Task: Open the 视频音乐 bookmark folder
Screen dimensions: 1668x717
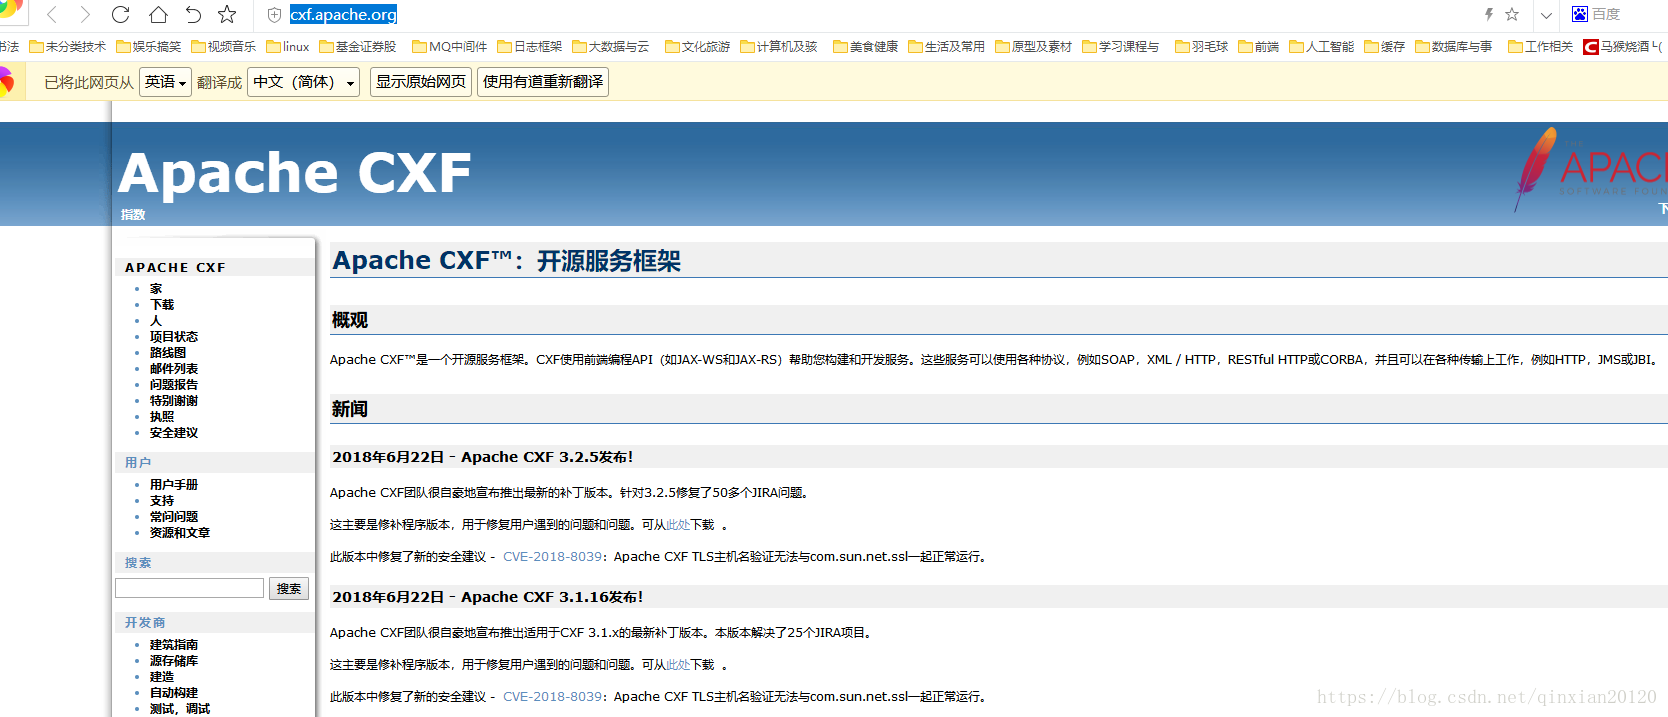Action: click(224, 47)
